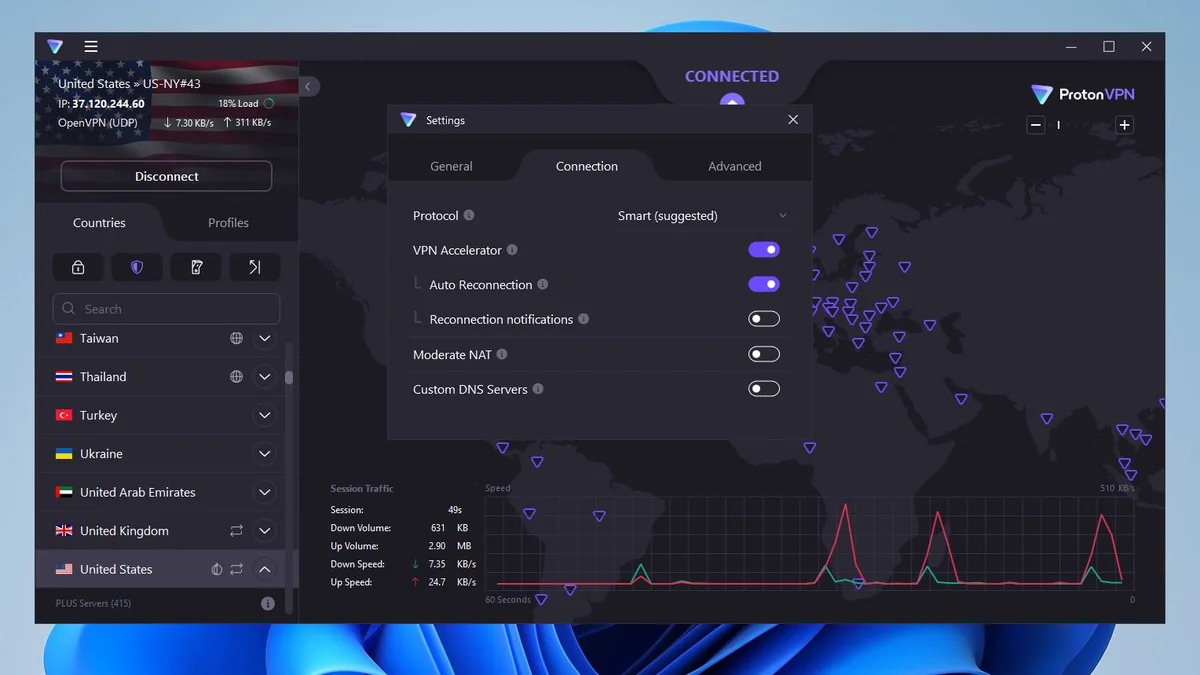
Task: Enable the Moderate NAT toggle
Action: (x=763, y=354)
